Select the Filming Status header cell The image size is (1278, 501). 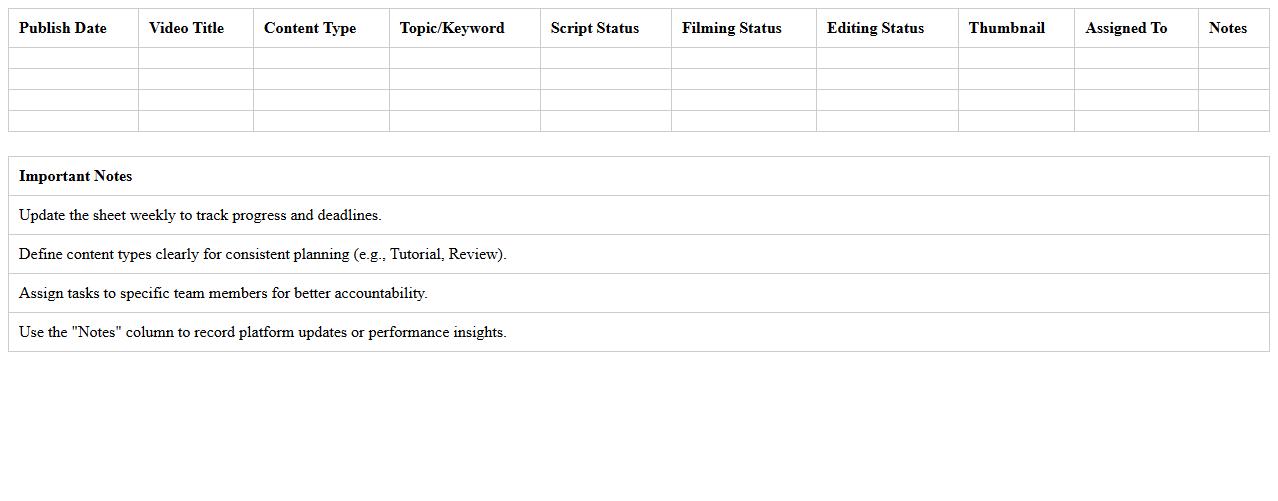pyautogui.click(x=732, y=28)
